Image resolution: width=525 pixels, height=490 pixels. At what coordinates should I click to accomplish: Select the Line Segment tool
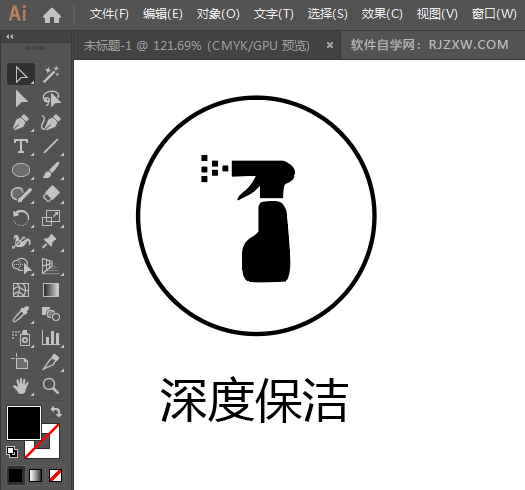(51, 146)
